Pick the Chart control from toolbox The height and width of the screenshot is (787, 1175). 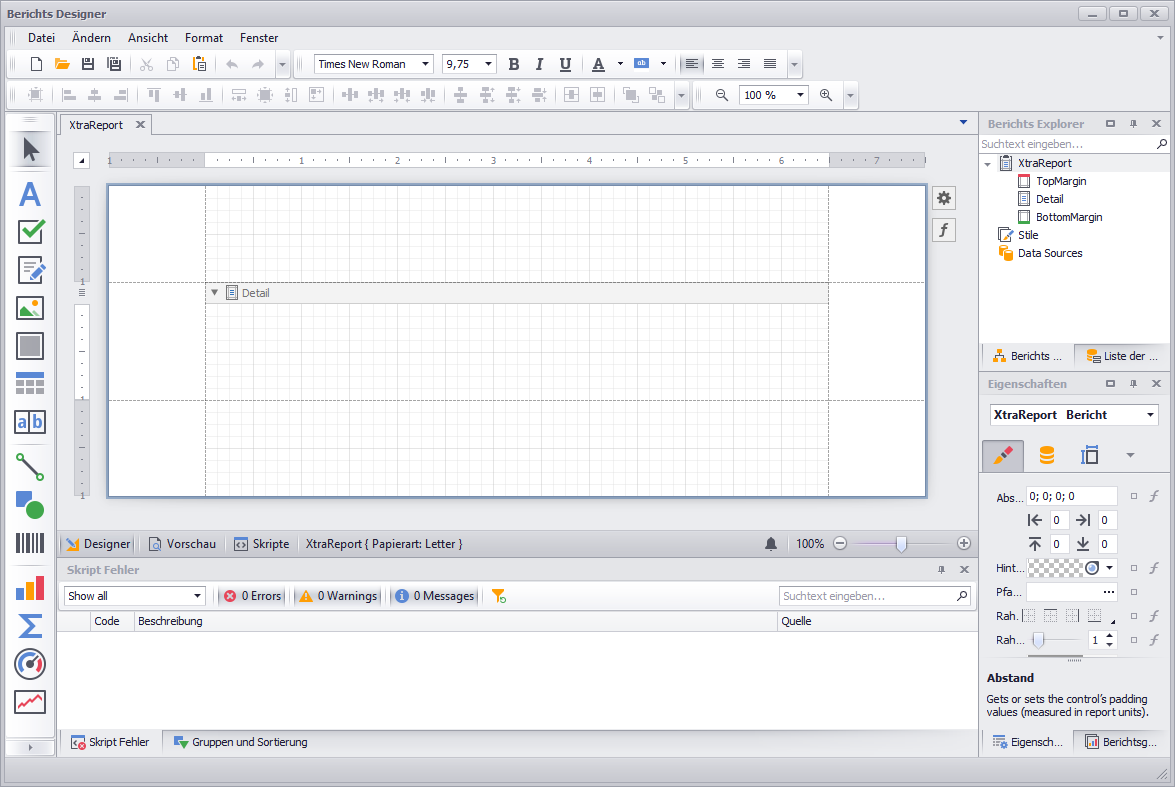point(30,587)
